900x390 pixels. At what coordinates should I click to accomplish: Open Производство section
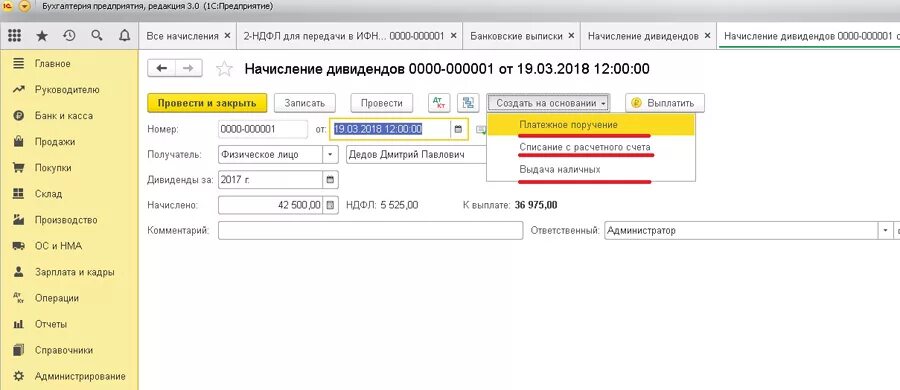click(66, 220)
